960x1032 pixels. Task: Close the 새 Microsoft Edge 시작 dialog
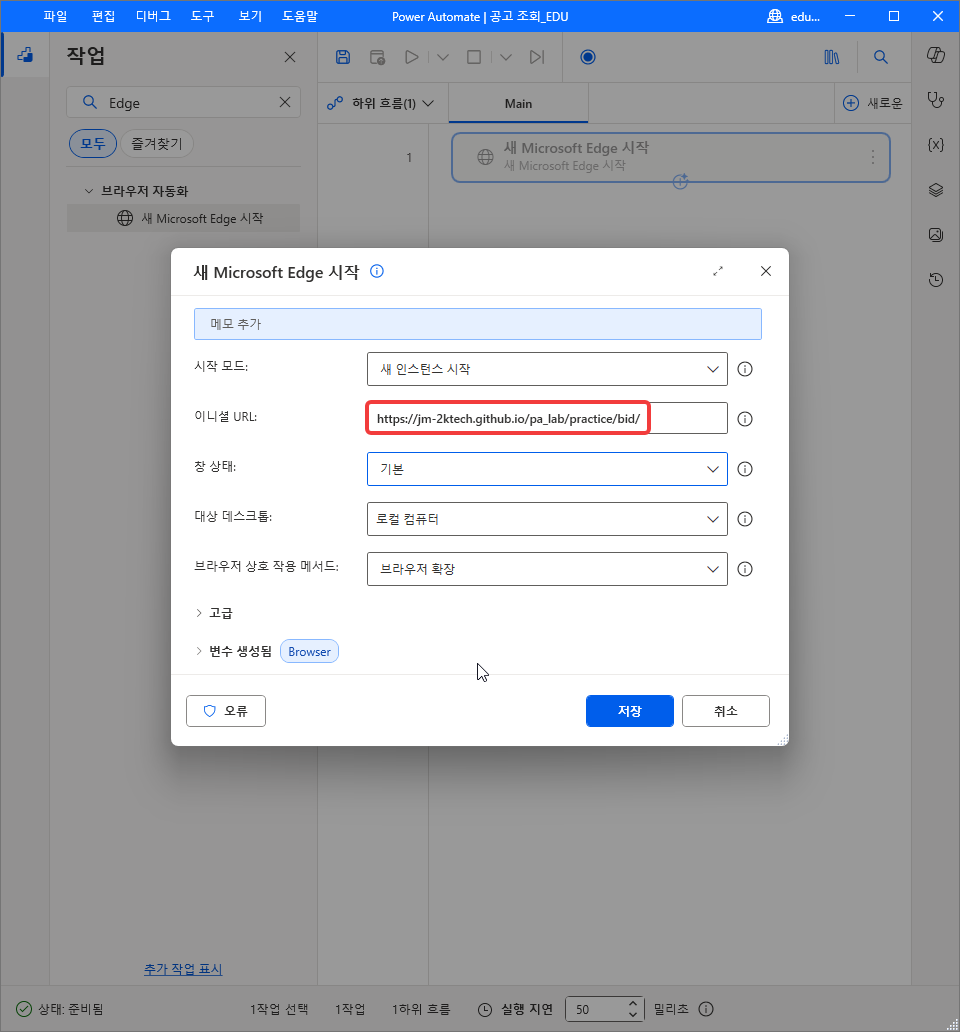coord(766,271)
